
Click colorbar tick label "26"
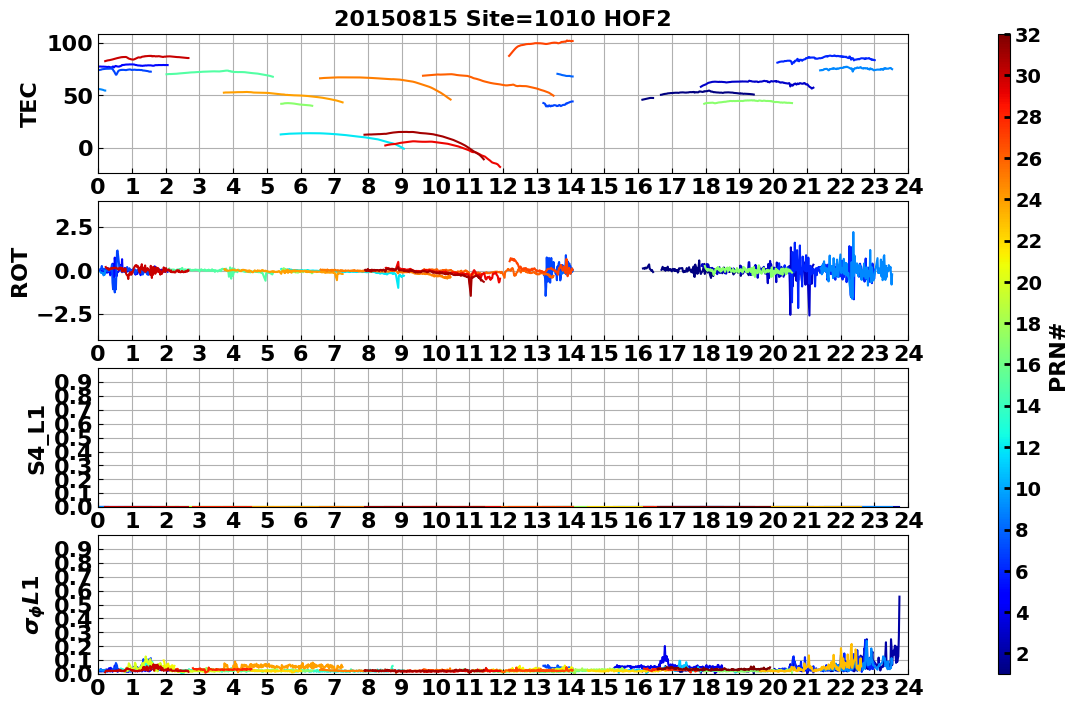coord(1028,159)
